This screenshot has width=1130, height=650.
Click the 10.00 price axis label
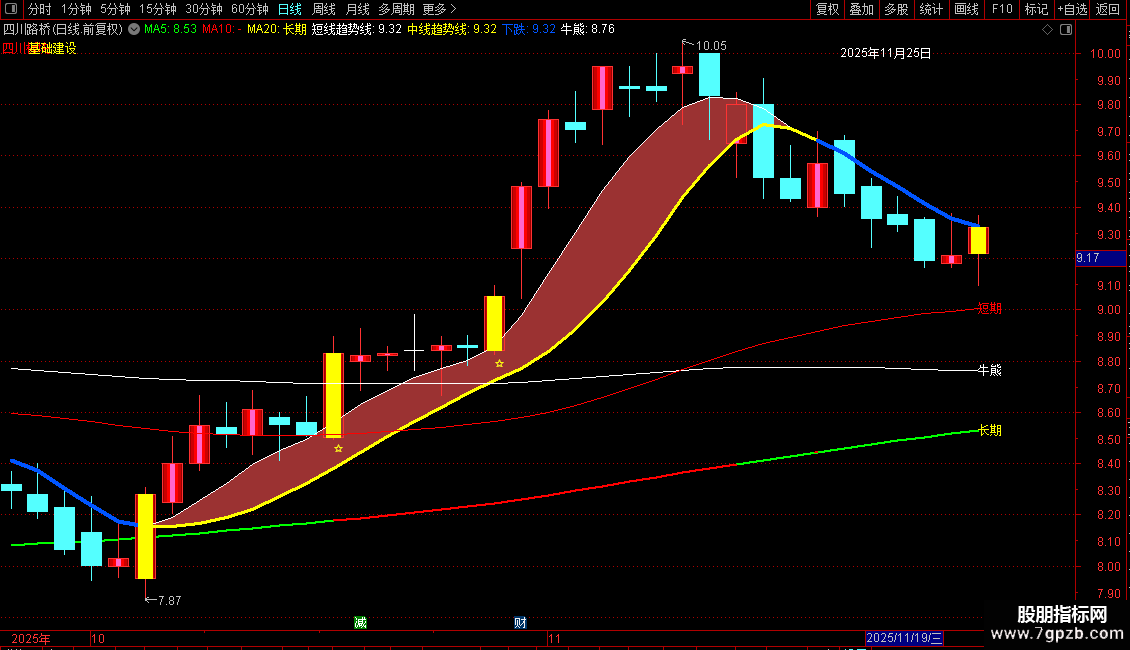pyautogui.click(x=1105, y=53)
